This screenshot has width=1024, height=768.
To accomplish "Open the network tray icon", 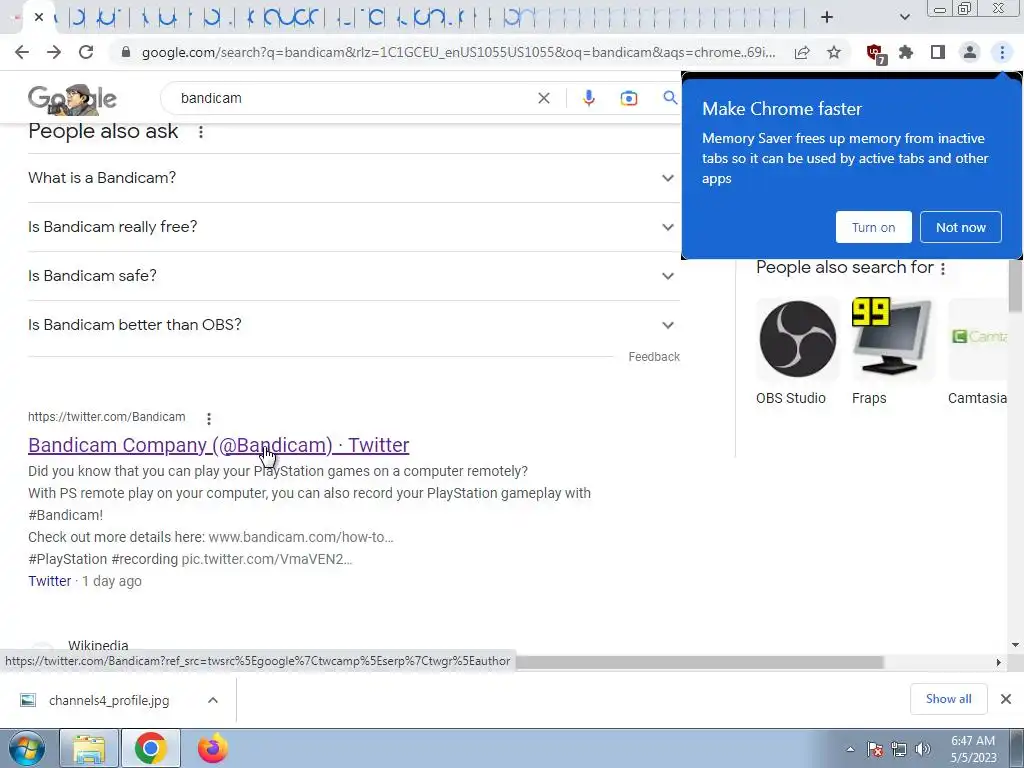I will pyautogui.click(x=899, y=749).
